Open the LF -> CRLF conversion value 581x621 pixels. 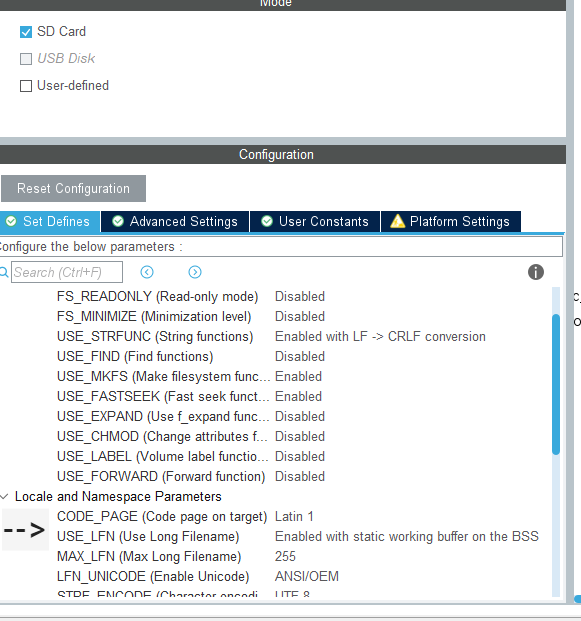pyautogui.click(x=380, y=337)
